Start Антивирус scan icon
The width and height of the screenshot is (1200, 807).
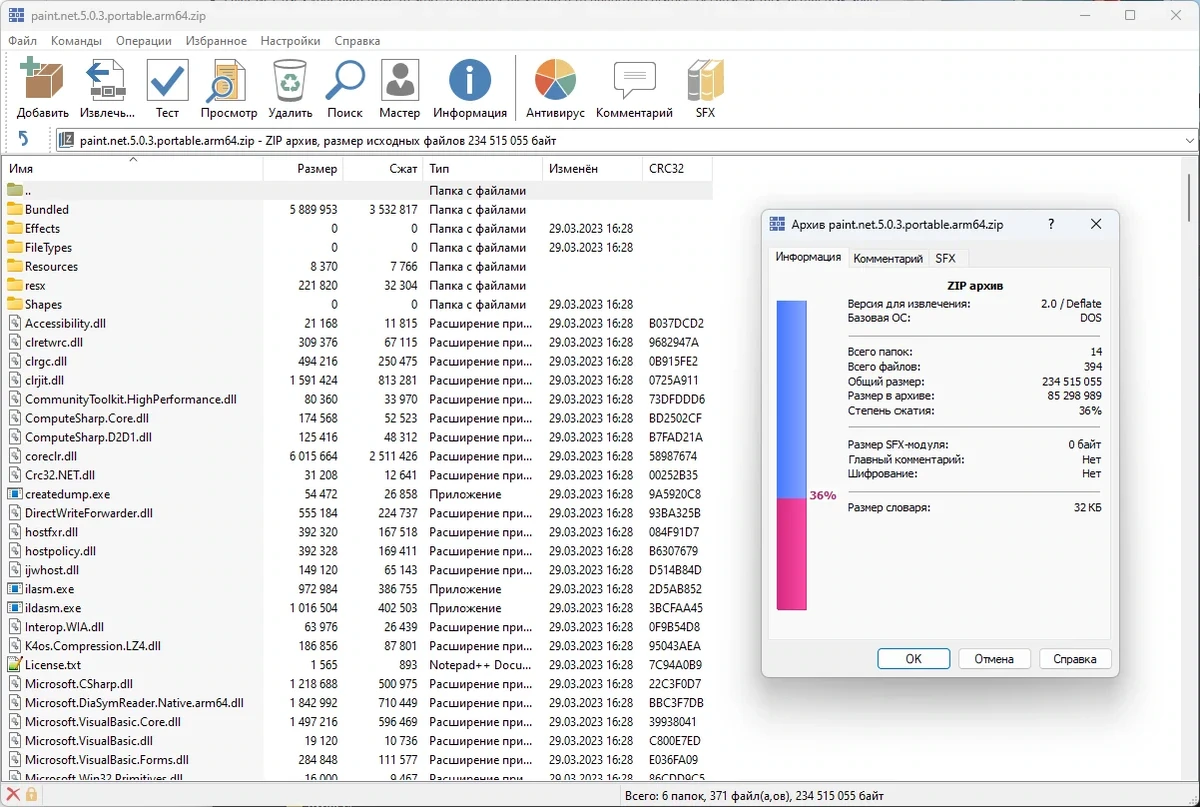tap(555, 80)
